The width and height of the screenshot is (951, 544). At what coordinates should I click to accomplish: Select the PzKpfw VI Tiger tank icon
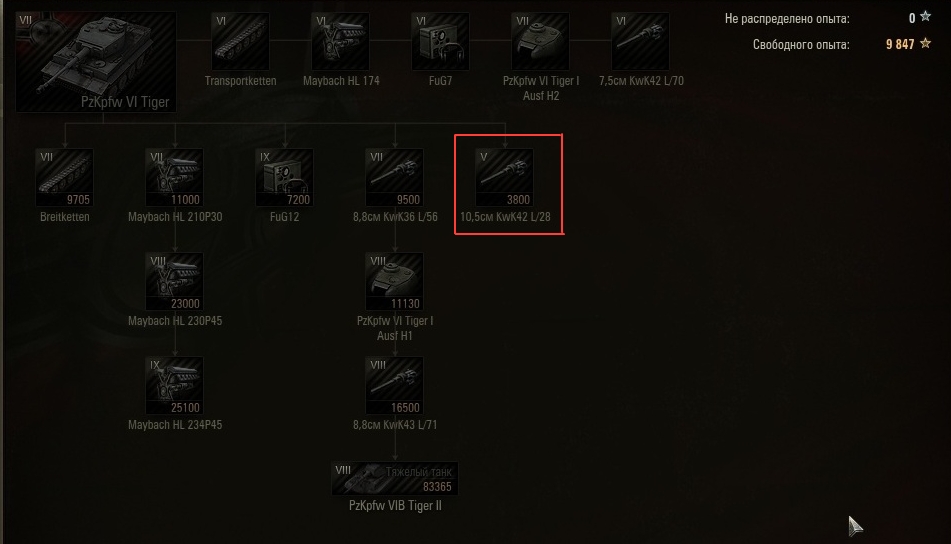(96, 62)
